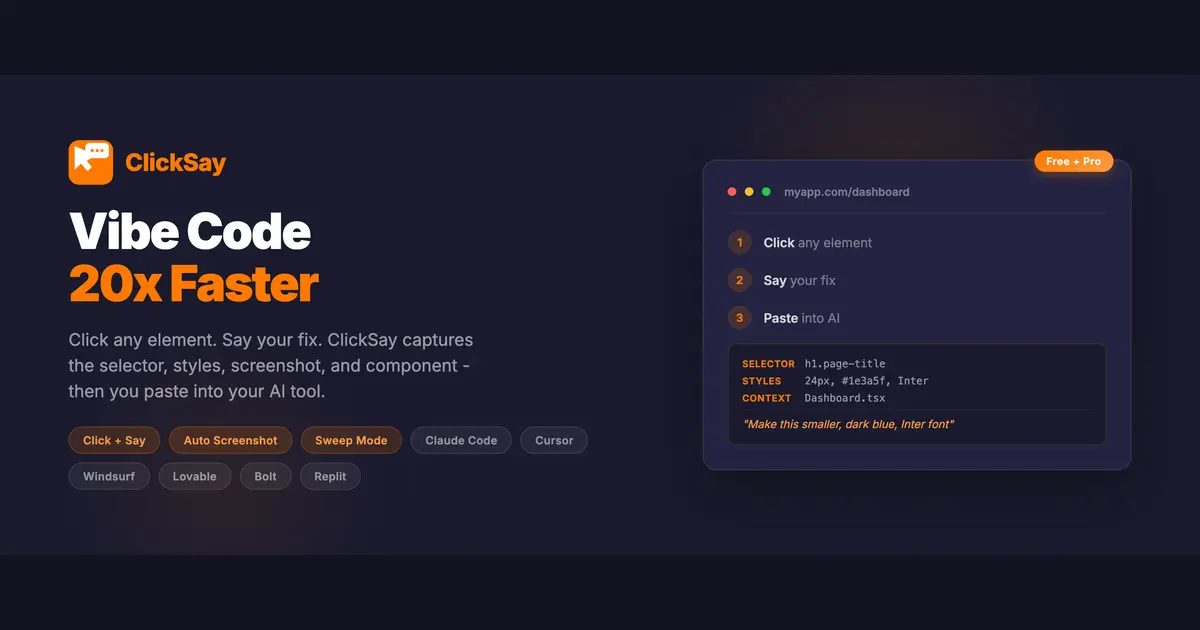Click the "Paste into AI" step text
1200x630 pixels.
pyautogui.click(x=802, y=318)
